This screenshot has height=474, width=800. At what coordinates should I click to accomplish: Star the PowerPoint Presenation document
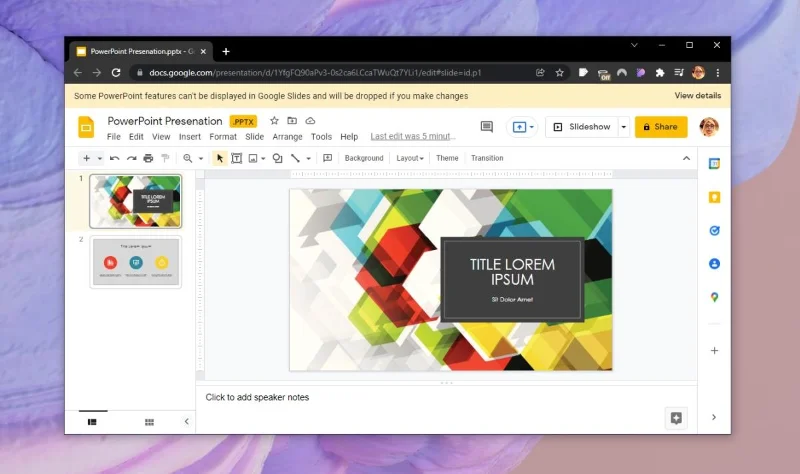click(274, 121)
